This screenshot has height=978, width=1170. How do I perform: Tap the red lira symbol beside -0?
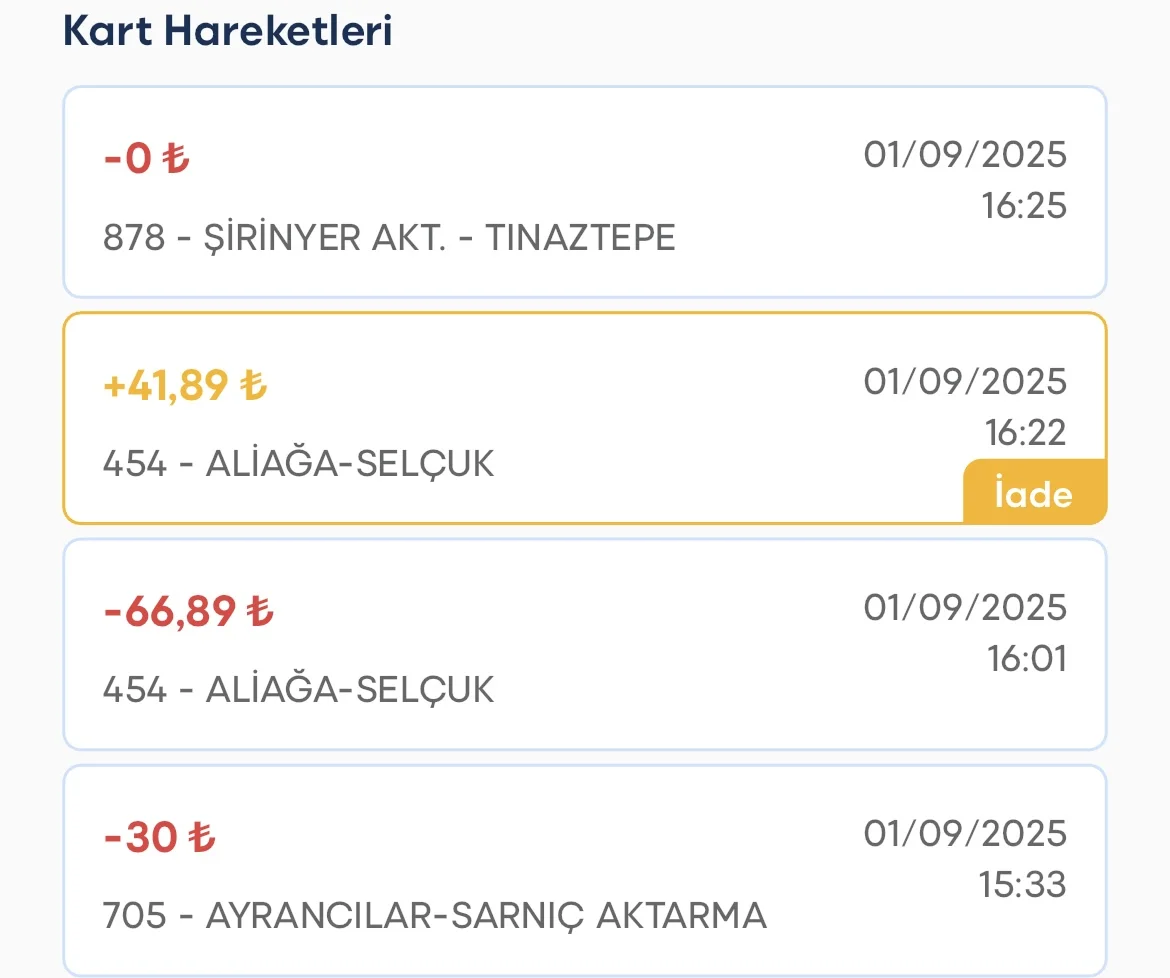click(x=177, y=159)
